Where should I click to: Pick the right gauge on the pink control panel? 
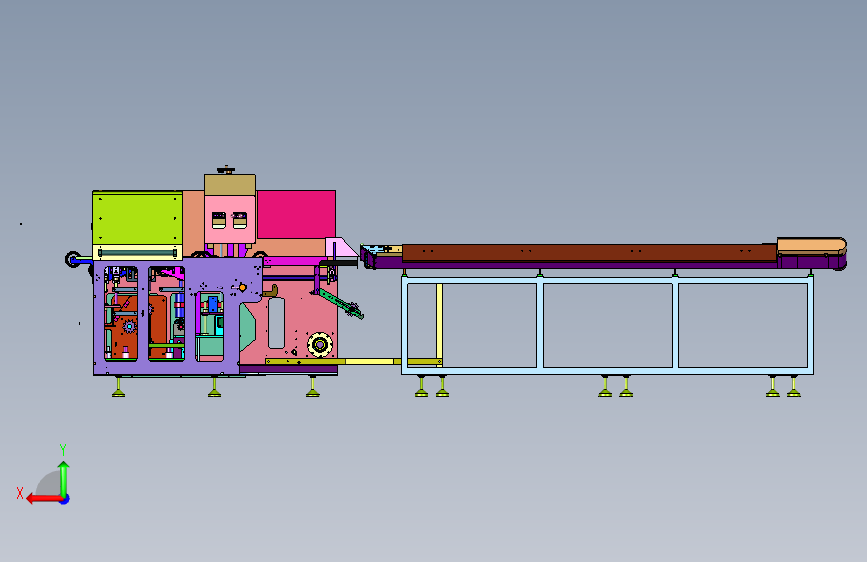pyautogui.click(x=240, y=220)
